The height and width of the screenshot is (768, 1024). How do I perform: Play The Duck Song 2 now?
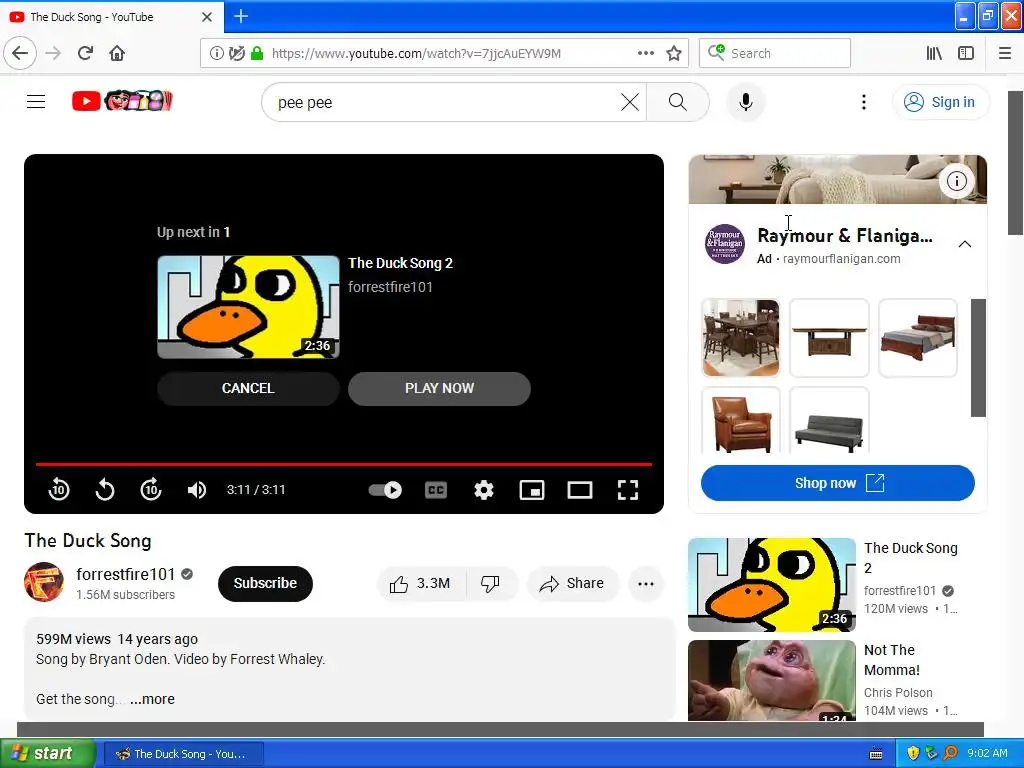point(440,388)
